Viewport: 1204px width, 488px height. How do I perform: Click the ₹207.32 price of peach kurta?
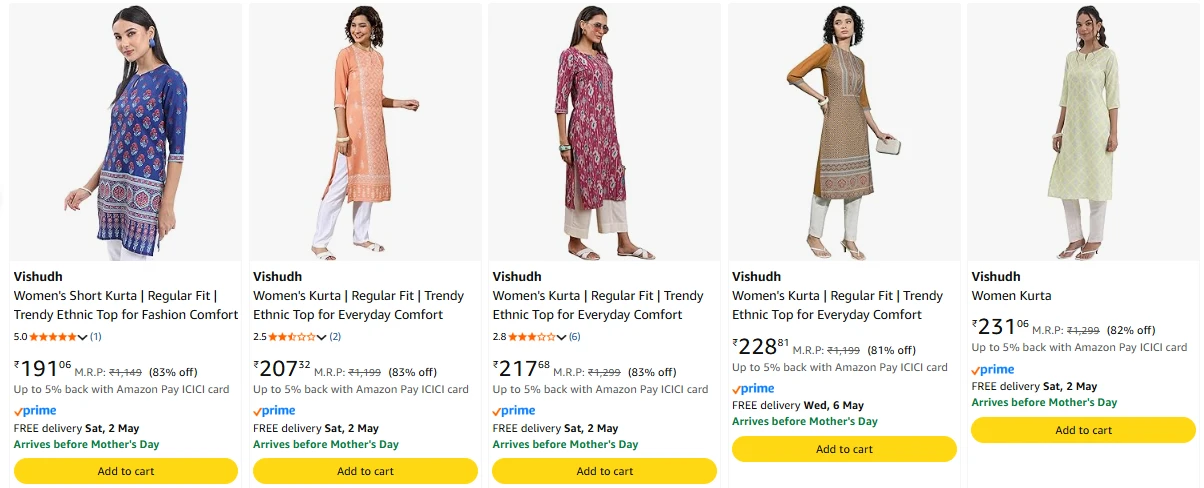click(282, 369)
